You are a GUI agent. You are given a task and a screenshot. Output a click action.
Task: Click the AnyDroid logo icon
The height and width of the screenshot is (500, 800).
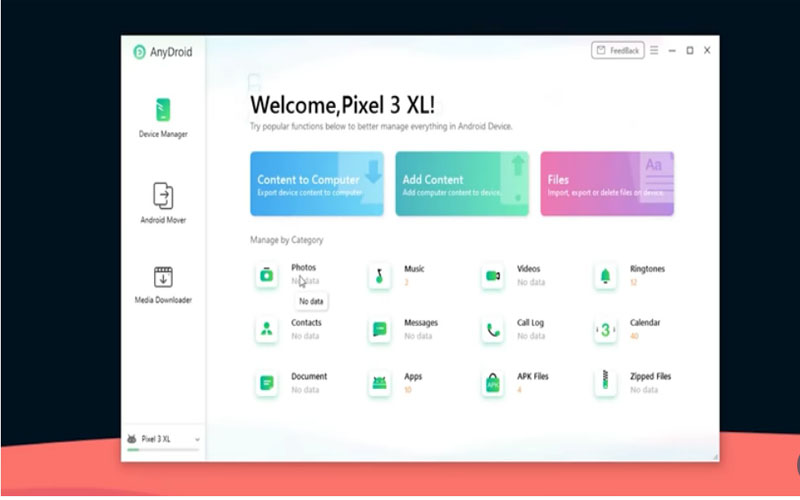[x=139, y=52]
